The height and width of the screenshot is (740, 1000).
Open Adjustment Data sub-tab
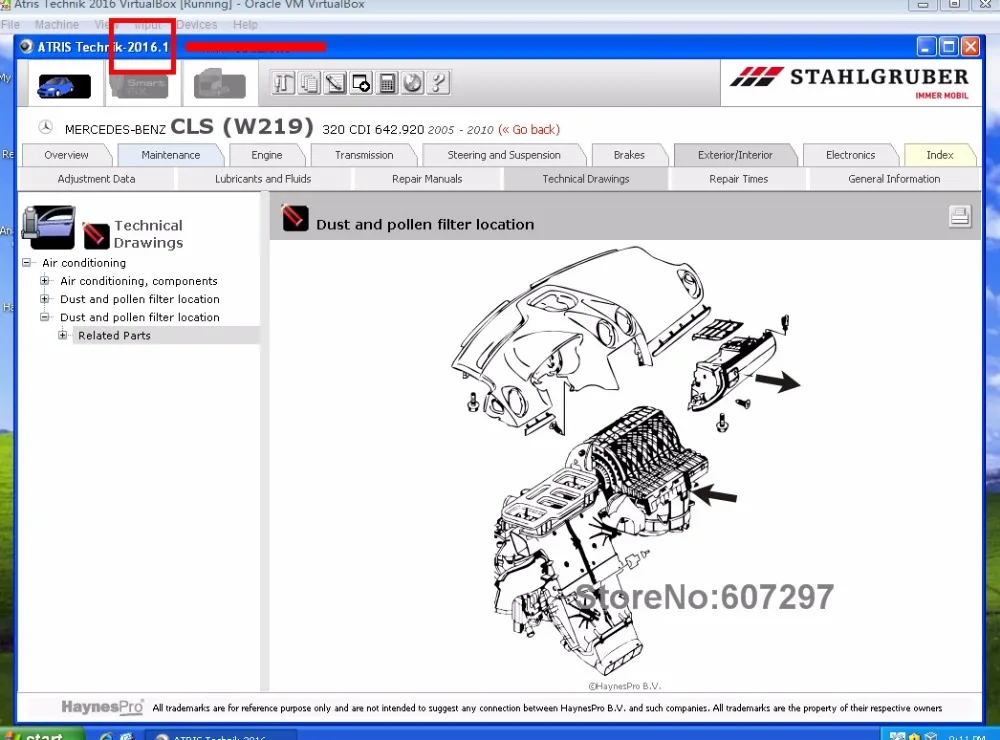[x=96, y=179]
